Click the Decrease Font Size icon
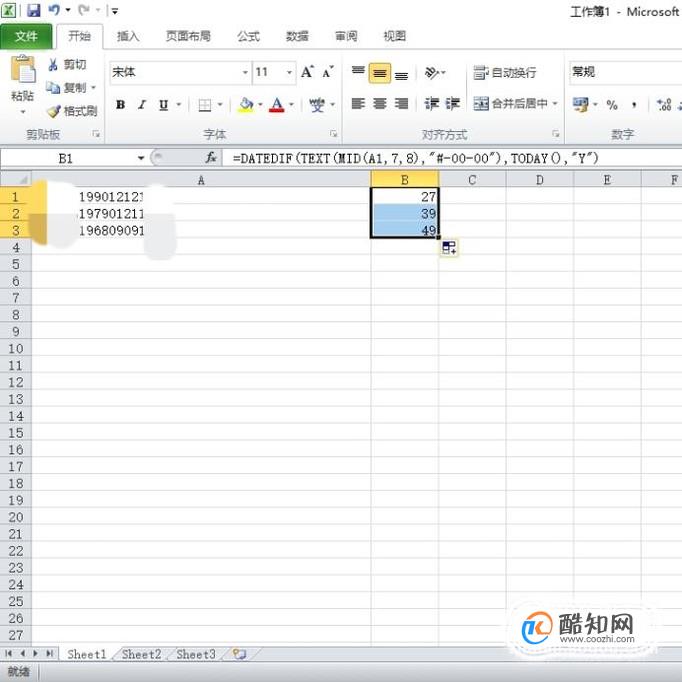682x682 pixels. click(x=328, y=72)
